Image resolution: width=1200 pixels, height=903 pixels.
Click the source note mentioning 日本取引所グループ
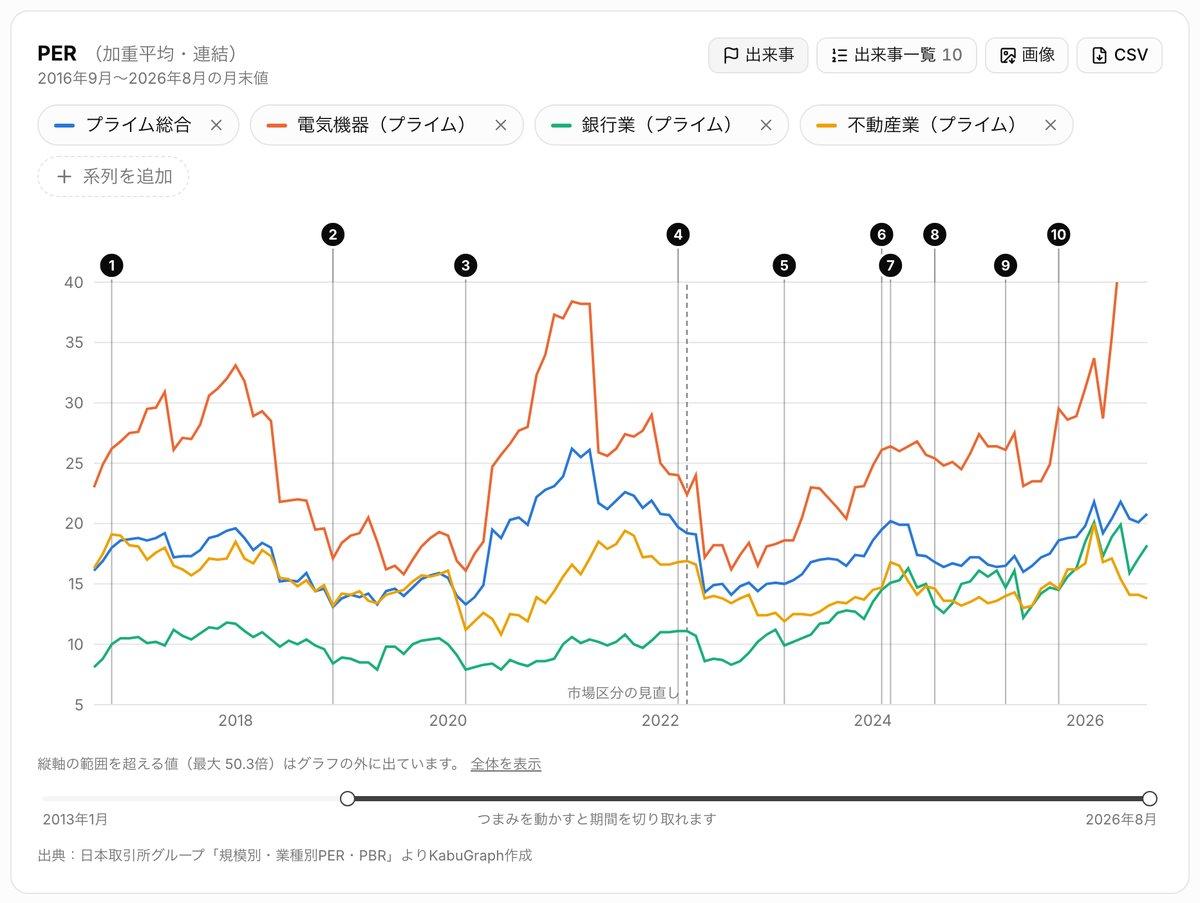pos(285,856)
